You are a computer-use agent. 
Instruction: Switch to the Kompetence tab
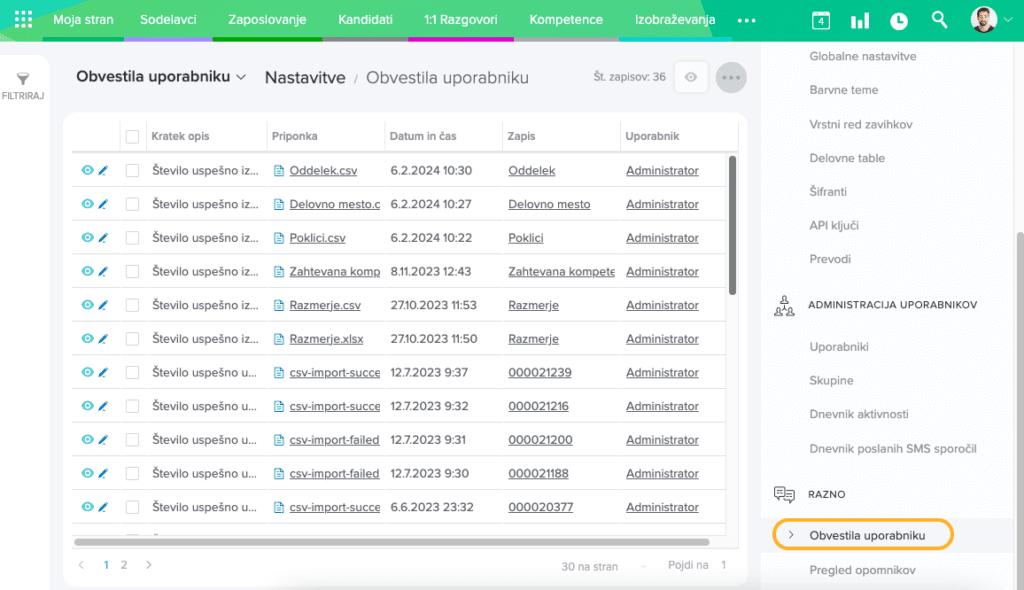tap(566, 20)
